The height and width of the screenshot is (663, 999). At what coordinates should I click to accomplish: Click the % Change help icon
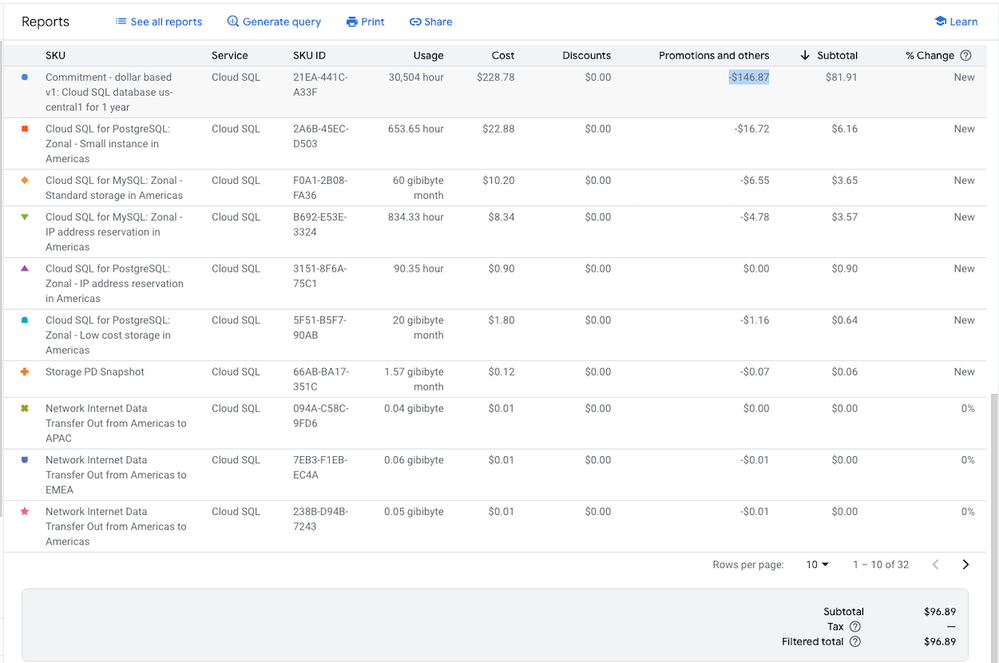[x=966, y=55]
